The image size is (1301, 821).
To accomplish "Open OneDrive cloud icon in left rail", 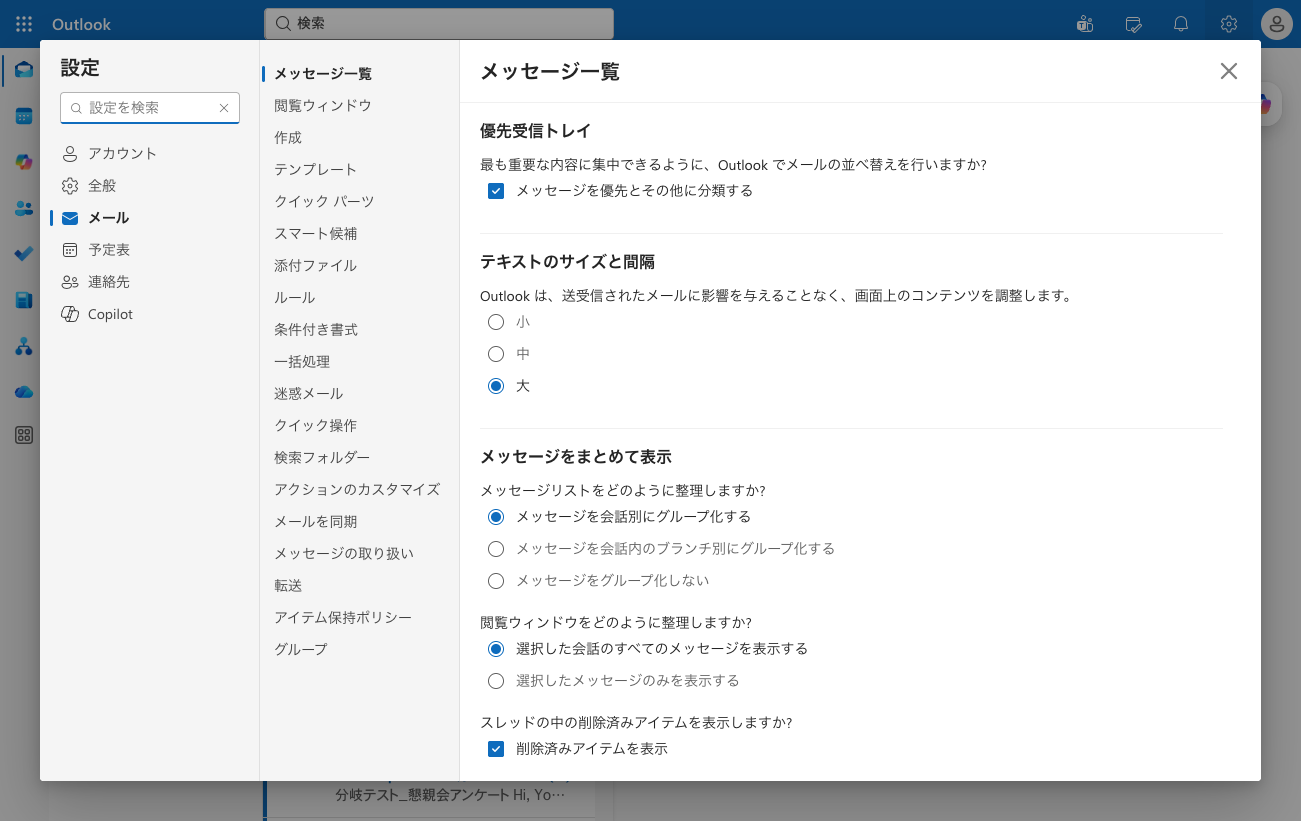I will [24, 392].
